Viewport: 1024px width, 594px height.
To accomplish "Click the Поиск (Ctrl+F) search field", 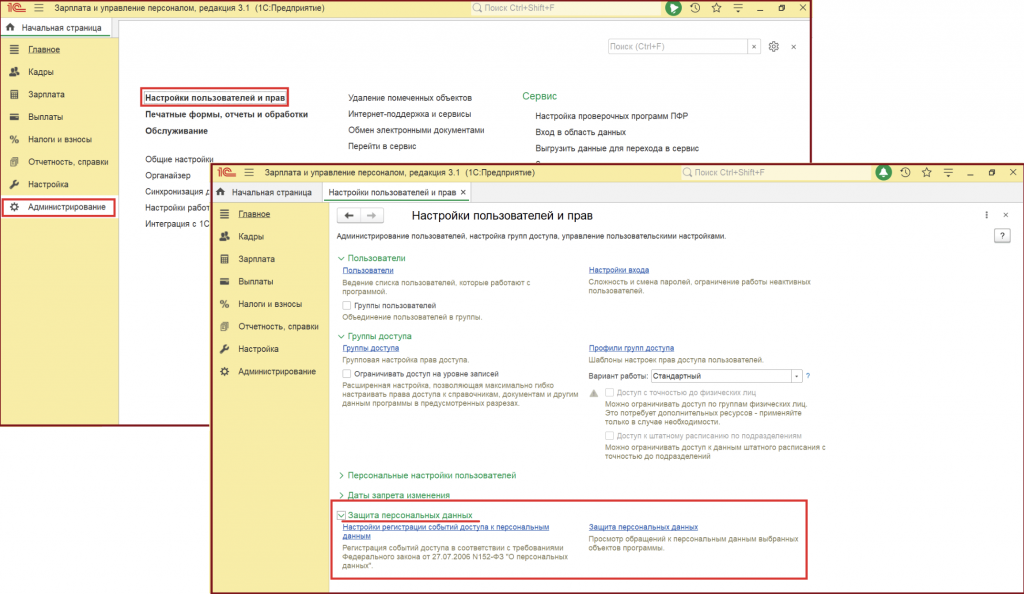I will [678, 47].
